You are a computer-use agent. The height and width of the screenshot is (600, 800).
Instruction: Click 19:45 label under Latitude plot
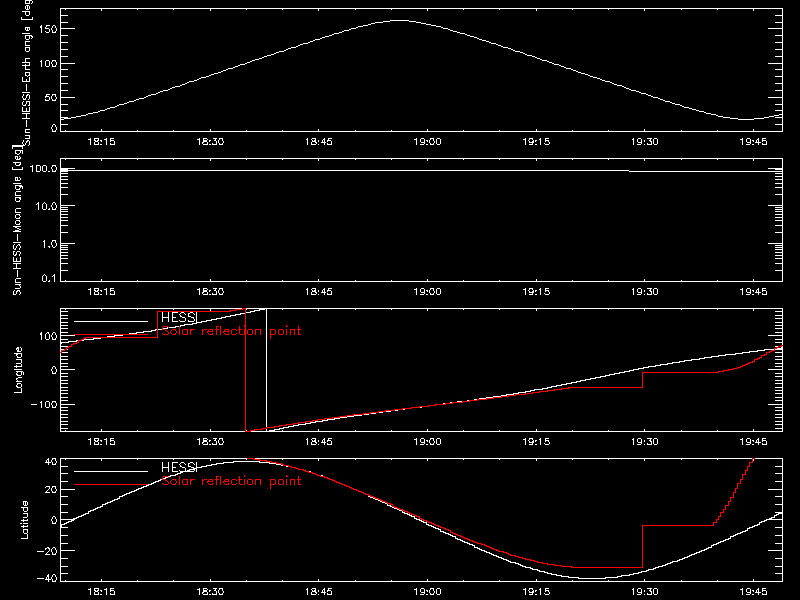754,591
